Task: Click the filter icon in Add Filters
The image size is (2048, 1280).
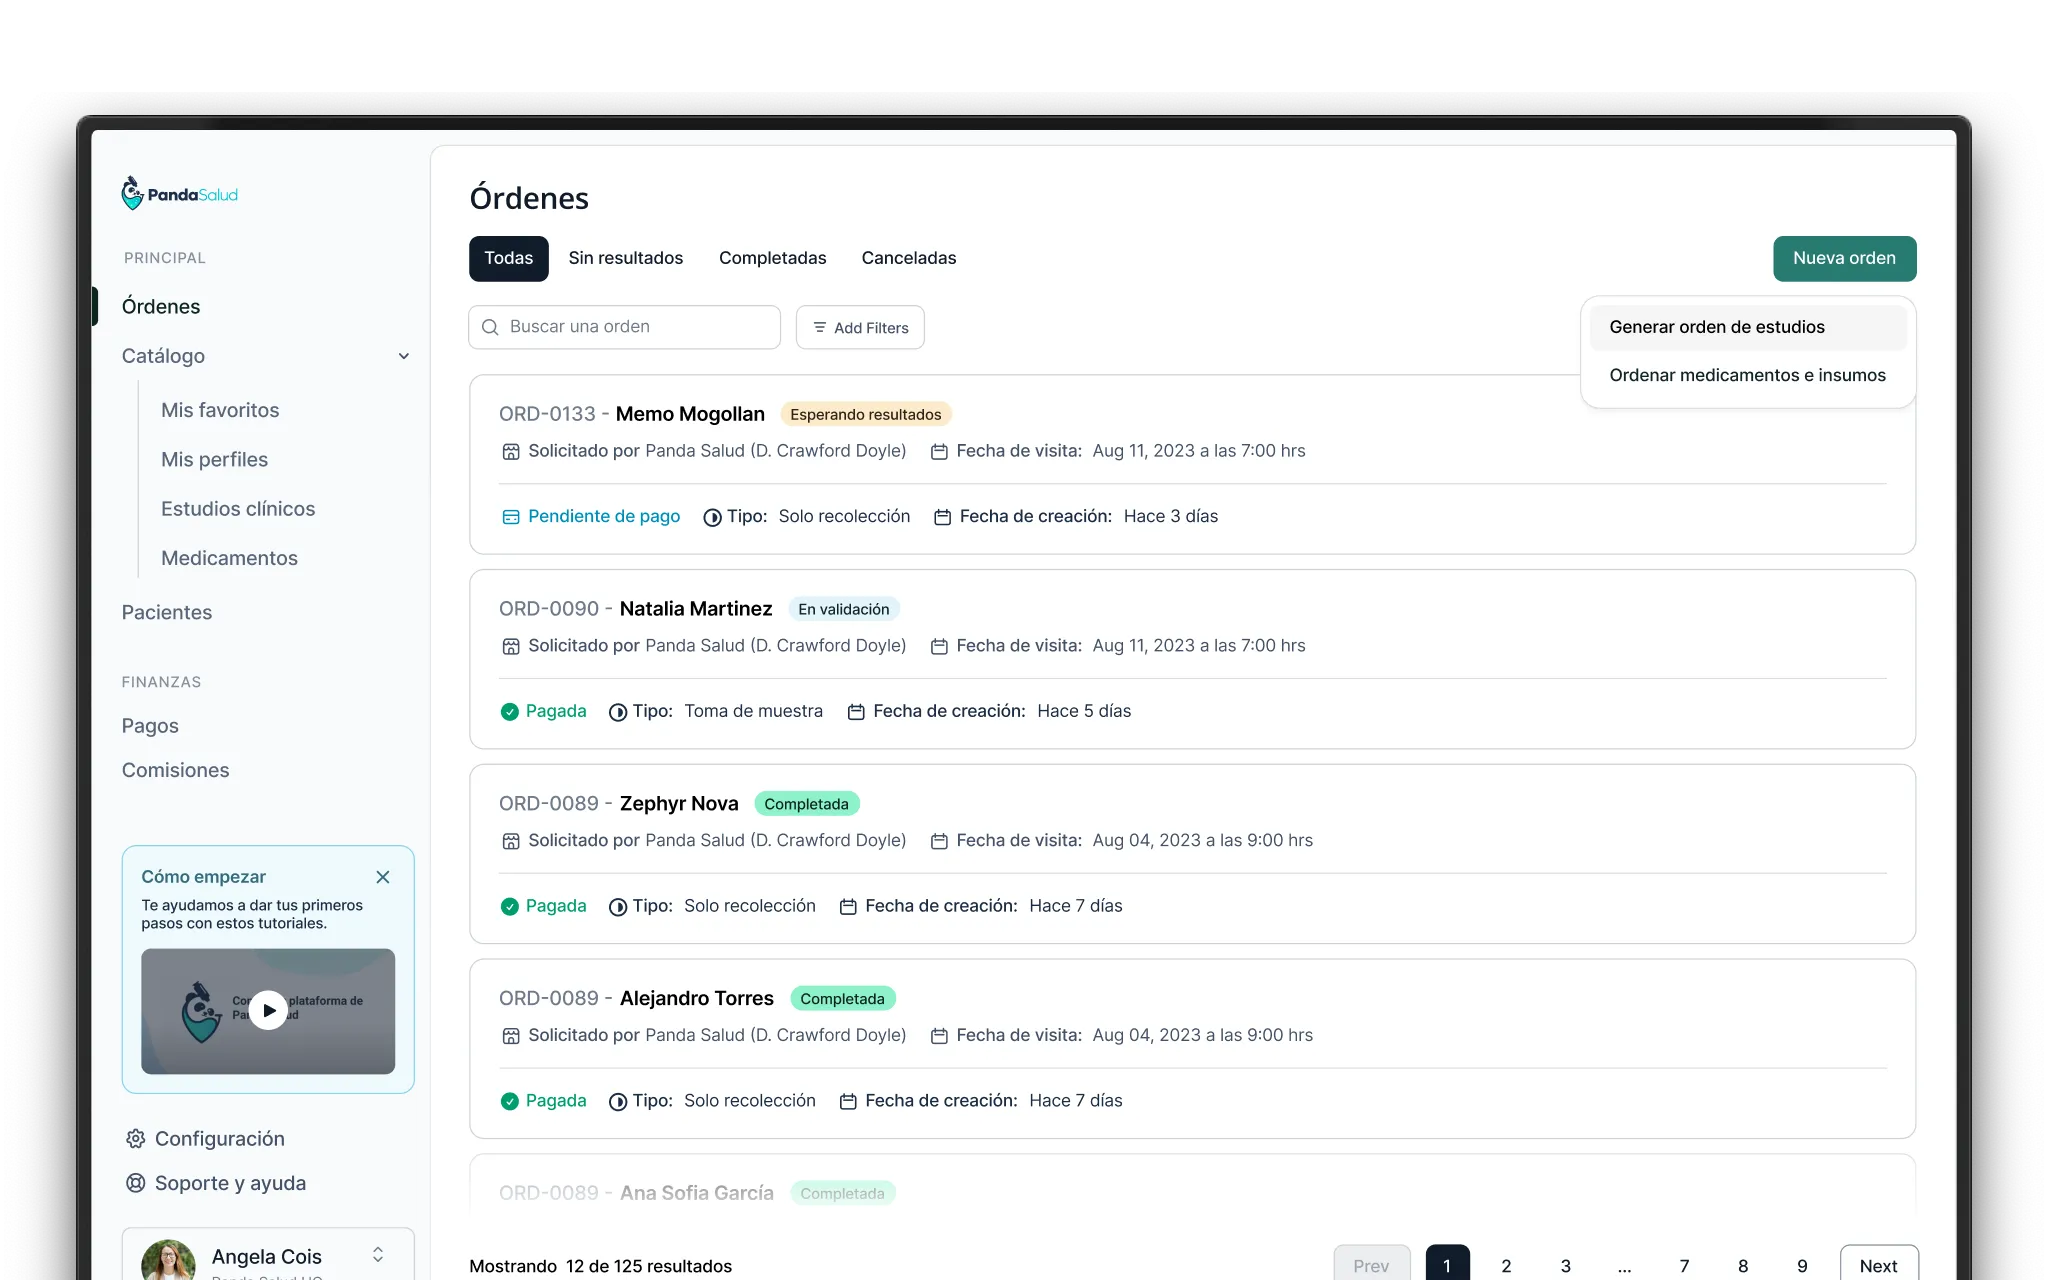Action: (x=819, y=328)
